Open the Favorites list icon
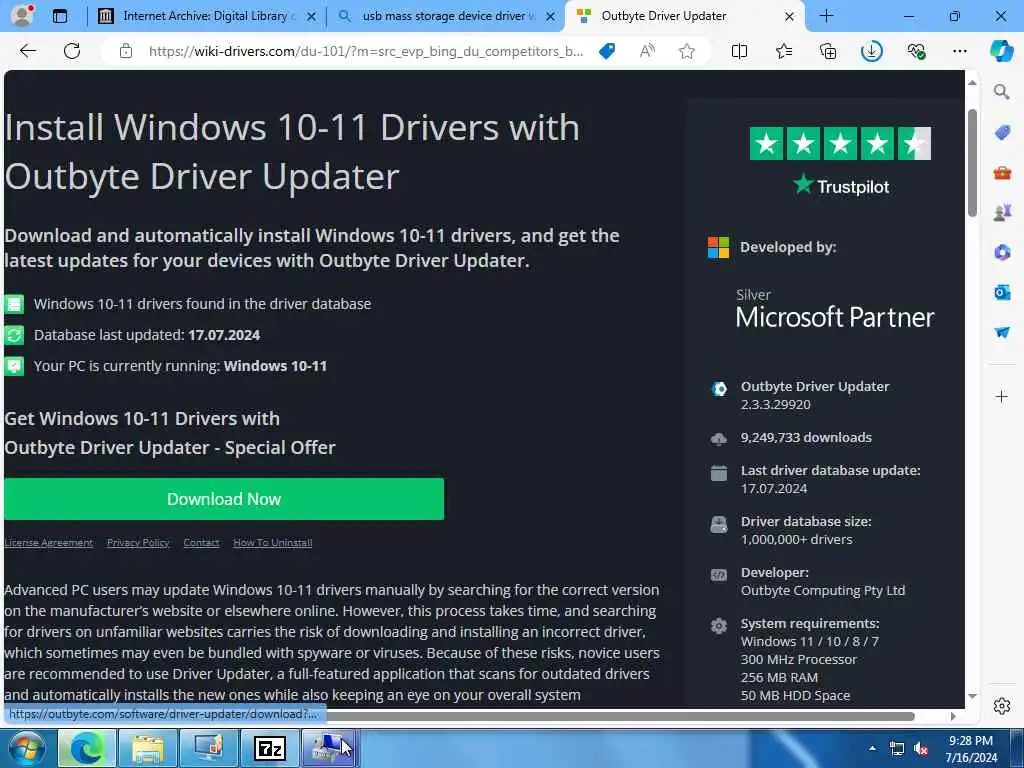1024x768 pixels. point(784,51)
